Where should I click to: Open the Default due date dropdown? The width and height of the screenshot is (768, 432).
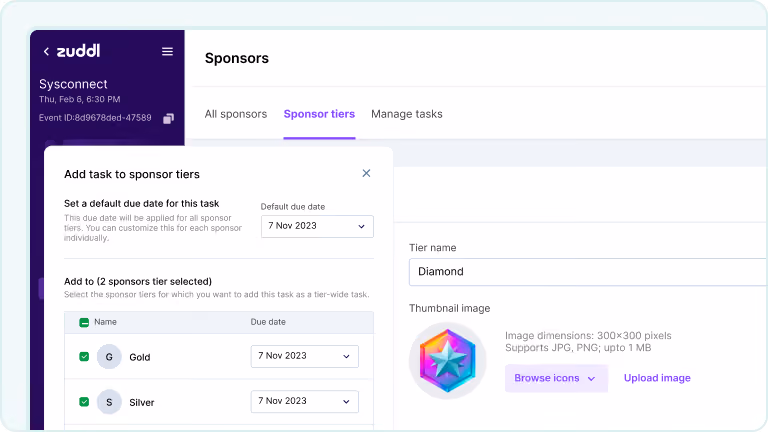coord(317,226)
